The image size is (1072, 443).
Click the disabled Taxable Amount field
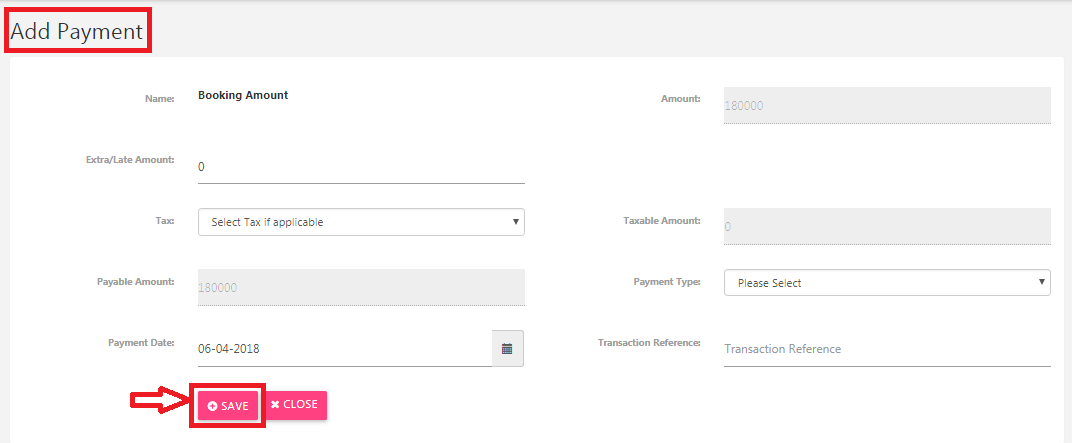point(887,226)
